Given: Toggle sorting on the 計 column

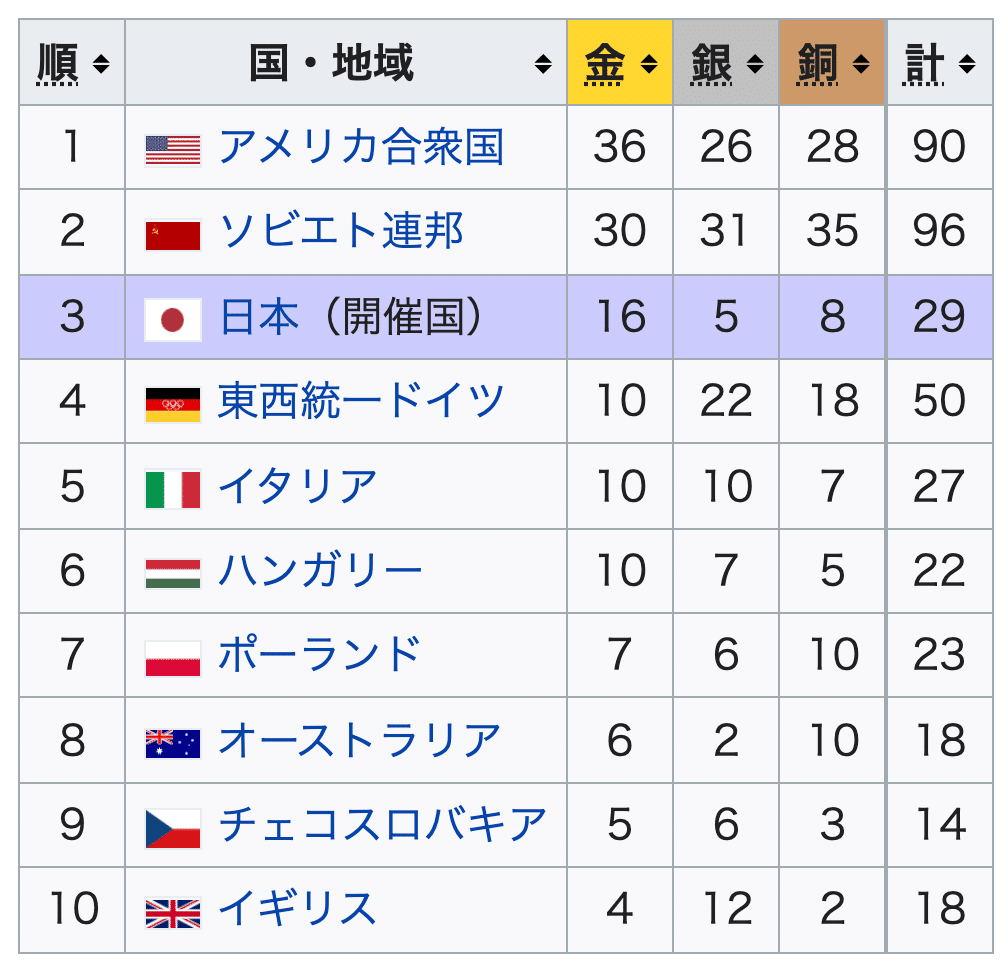Looking at the screenshot, I should coord(966,63).
